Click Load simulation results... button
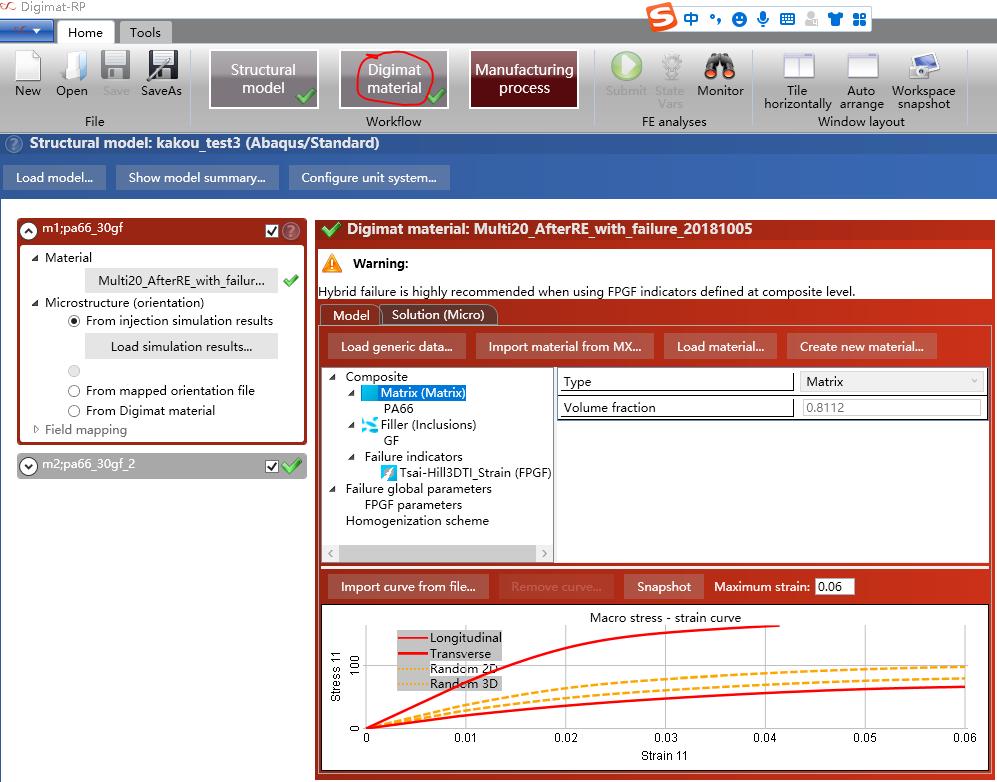Screen dimensions: 997x782 pyautogui.click(x=181, y=346)
